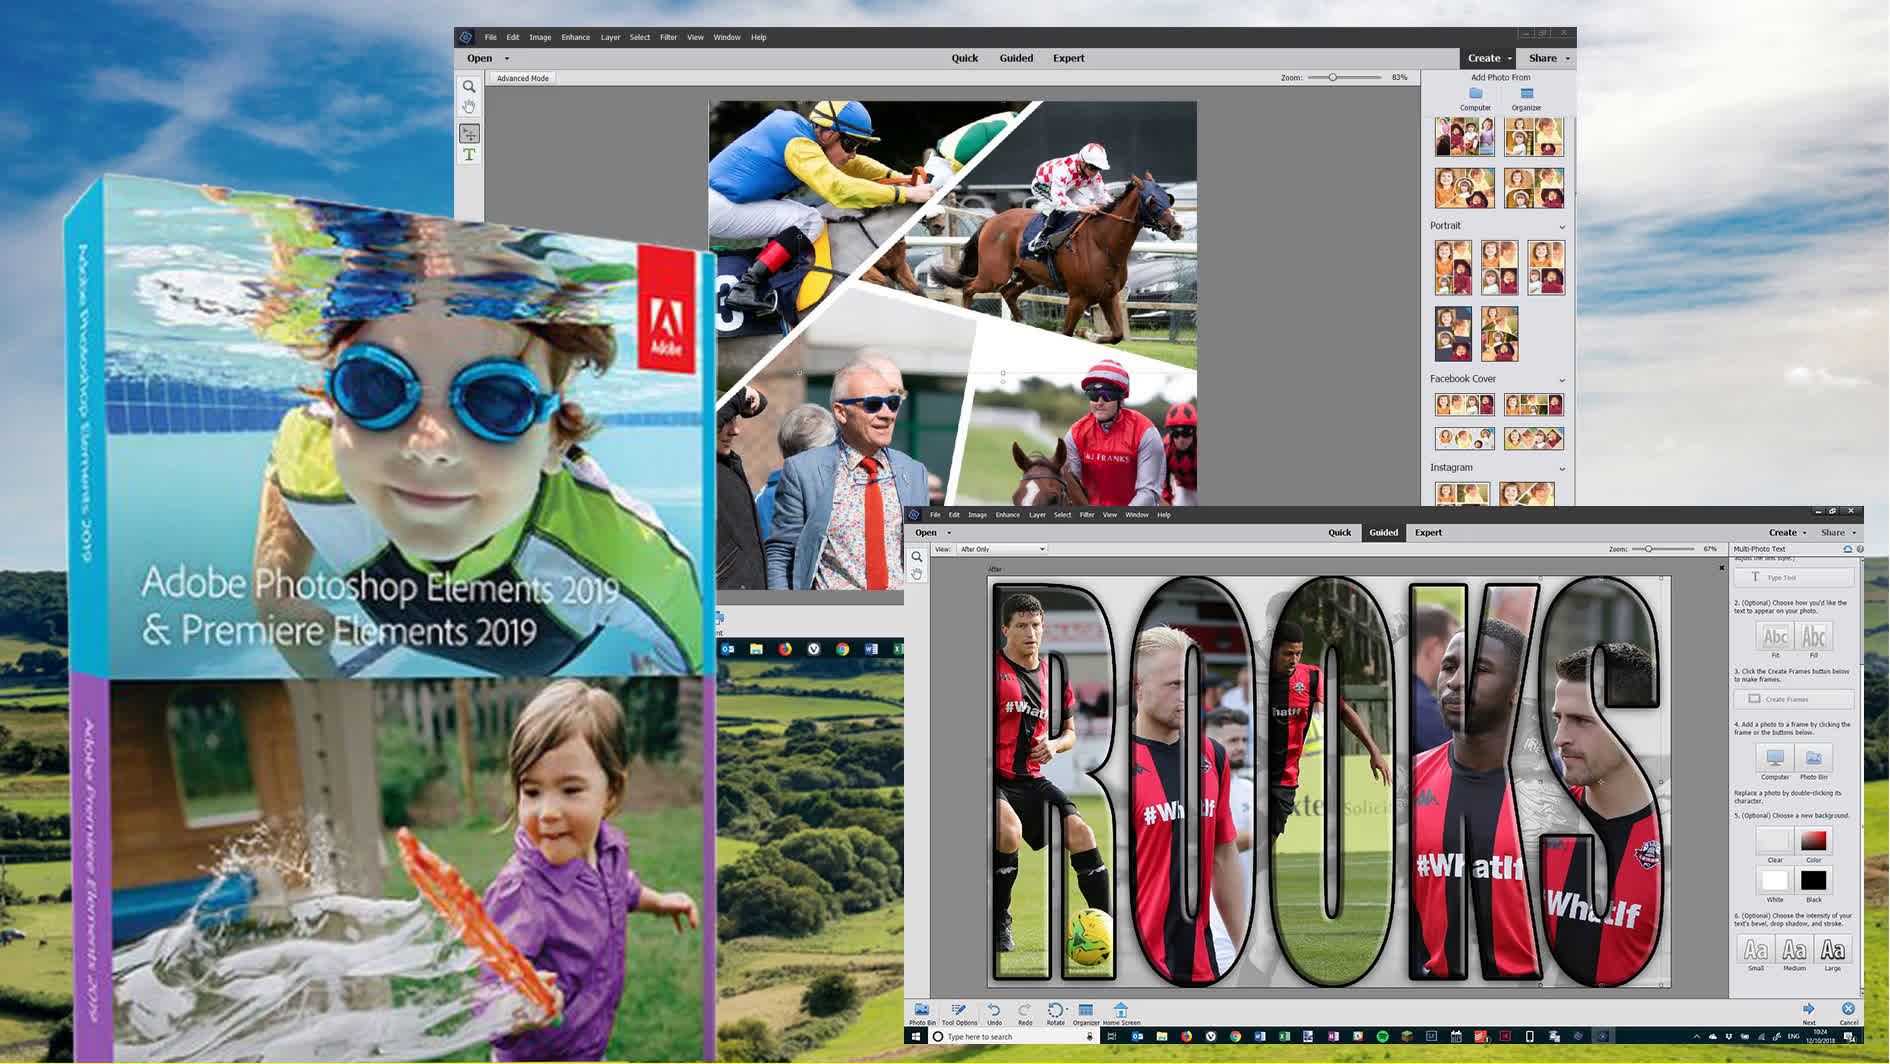Switch to the Expert tab
Screen dimensions: 1890x1064
[x=1428, y=532]
